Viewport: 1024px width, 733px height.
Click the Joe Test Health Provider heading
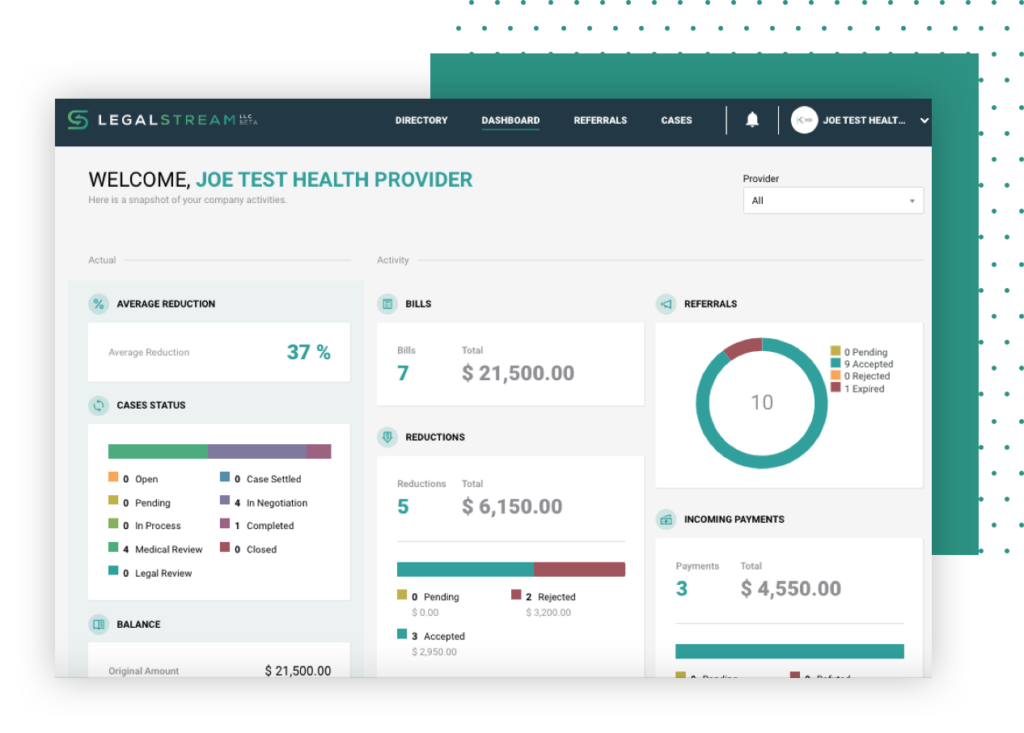tap(334, 180)
